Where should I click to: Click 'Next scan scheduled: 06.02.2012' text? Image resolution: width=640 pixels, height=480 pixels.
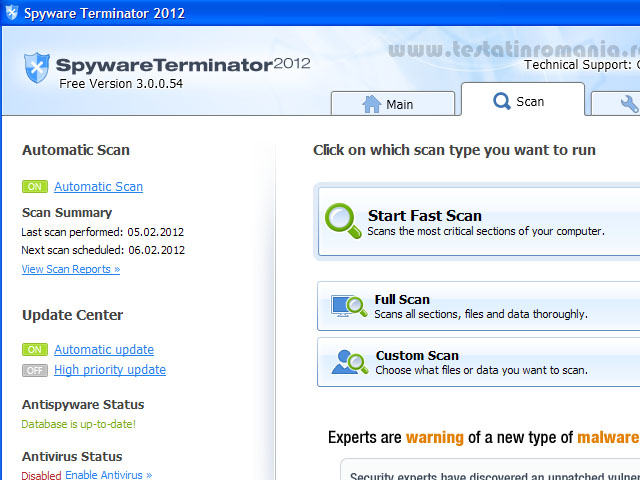pos(103,250)
